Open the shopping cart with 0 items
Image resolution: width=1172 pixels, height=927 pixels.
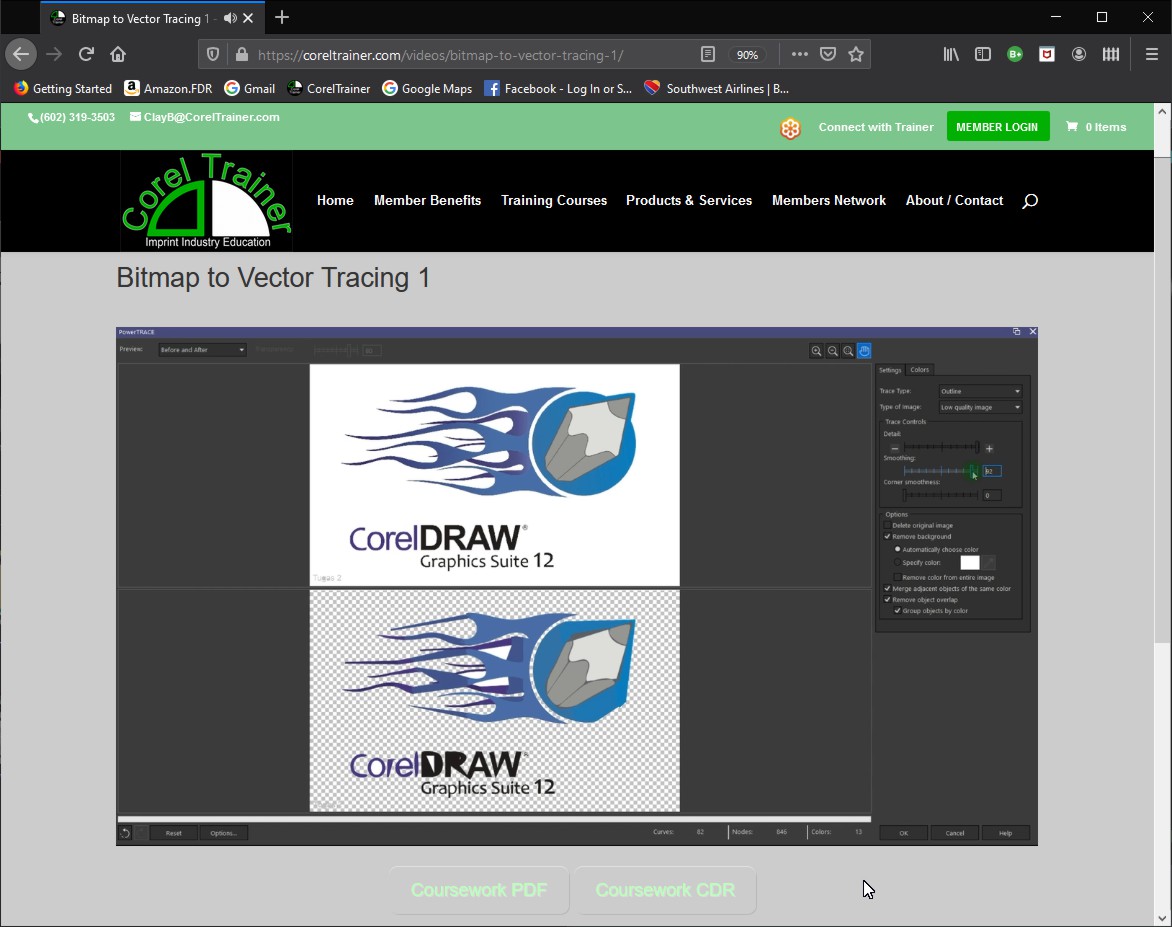point(1096,127)
